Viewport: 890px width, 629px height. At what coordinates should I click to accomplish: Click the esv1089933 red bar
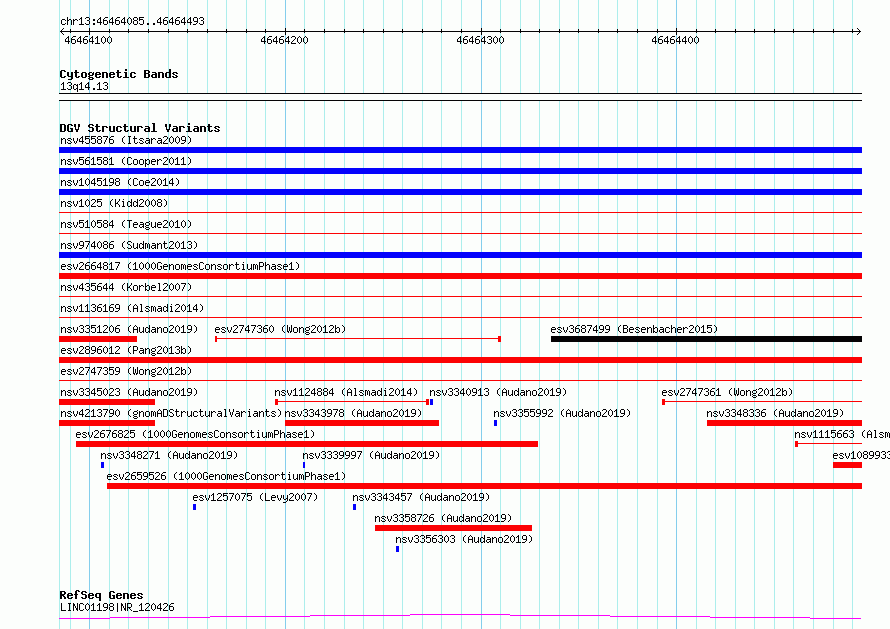coord(847,465)
